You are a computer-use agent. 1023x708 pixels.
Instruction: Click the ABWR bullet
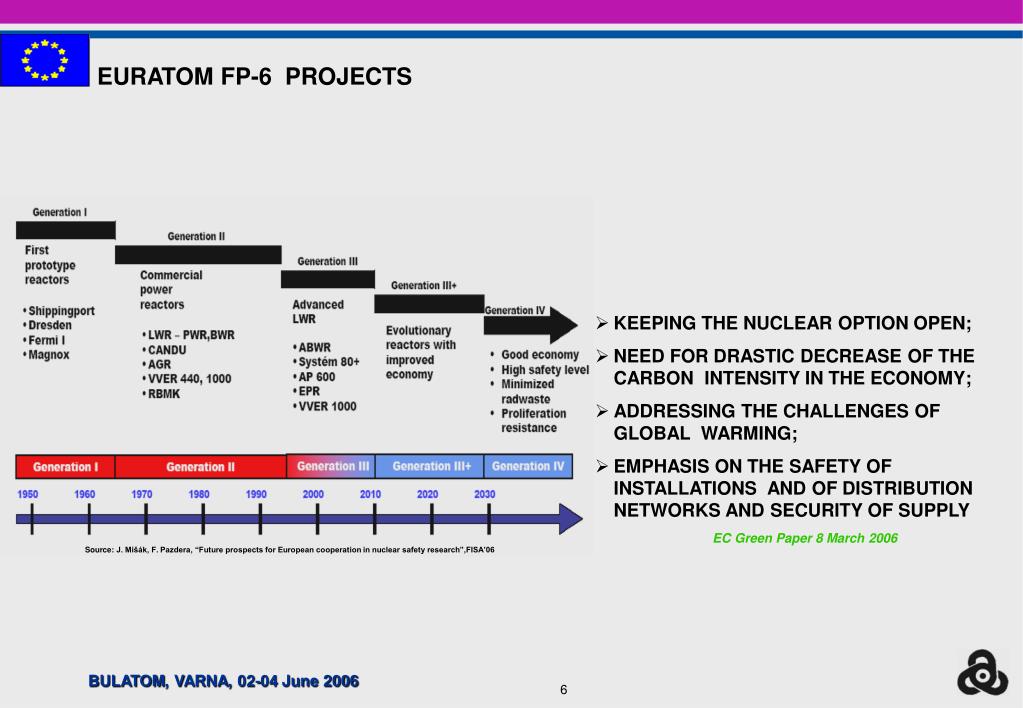[312, 347]
